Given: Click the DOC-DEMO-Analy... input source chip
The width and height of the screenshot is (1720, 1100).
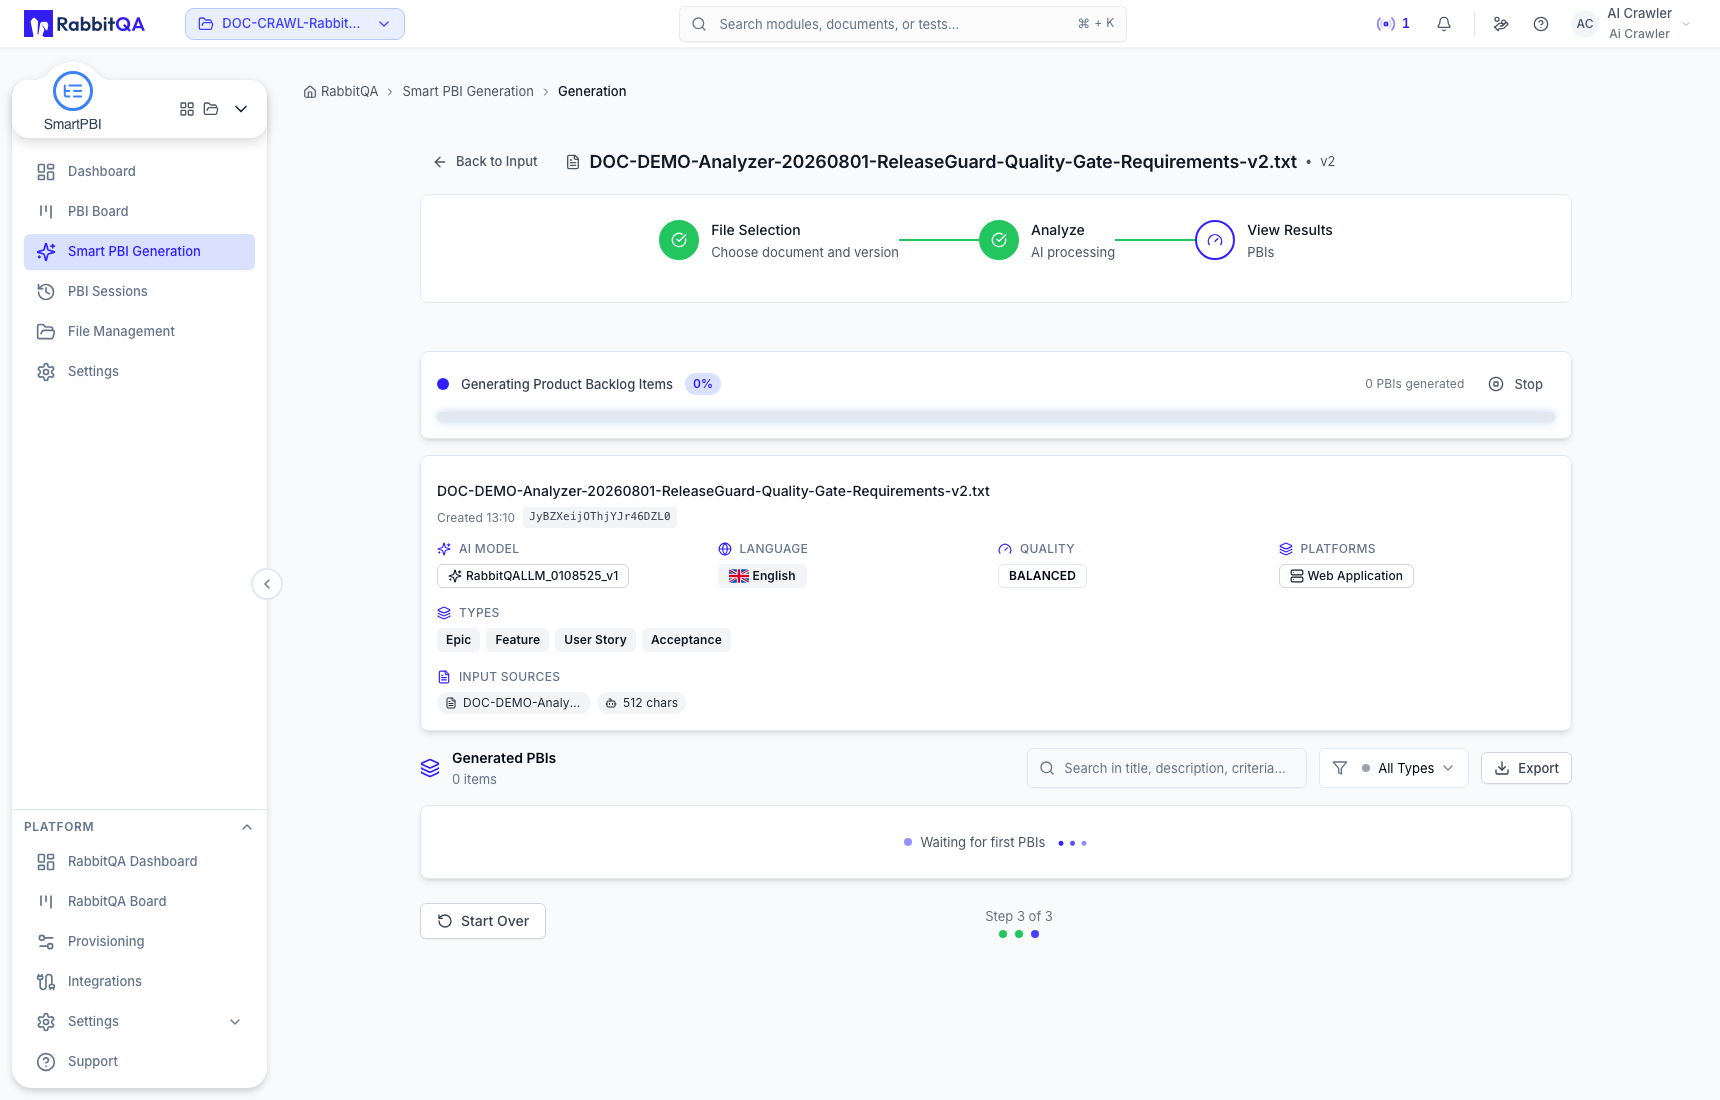Looking at the screenshot, I should click(x=514, y=703).
